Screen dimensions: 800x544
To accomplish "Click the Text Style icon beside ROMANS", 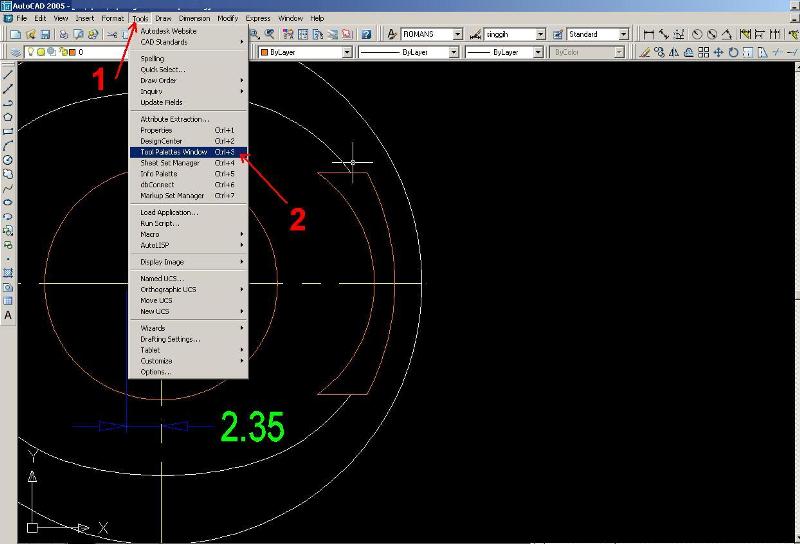I will click(391, 34).
